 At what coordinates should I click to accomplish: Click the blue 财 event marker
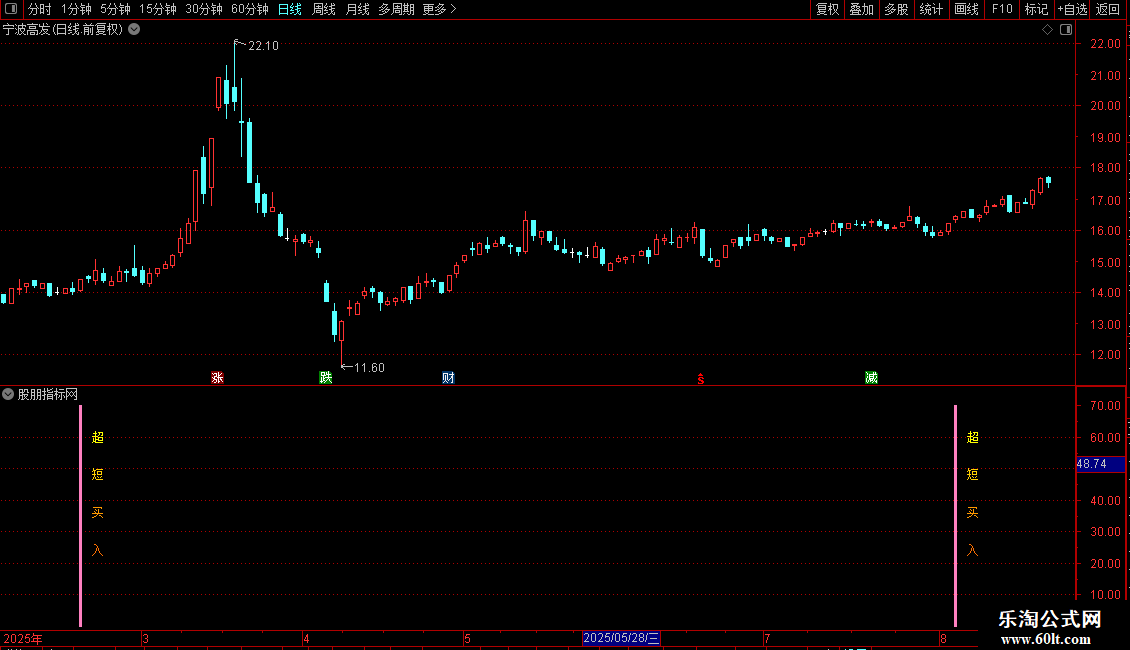click(x=448, y=378)
